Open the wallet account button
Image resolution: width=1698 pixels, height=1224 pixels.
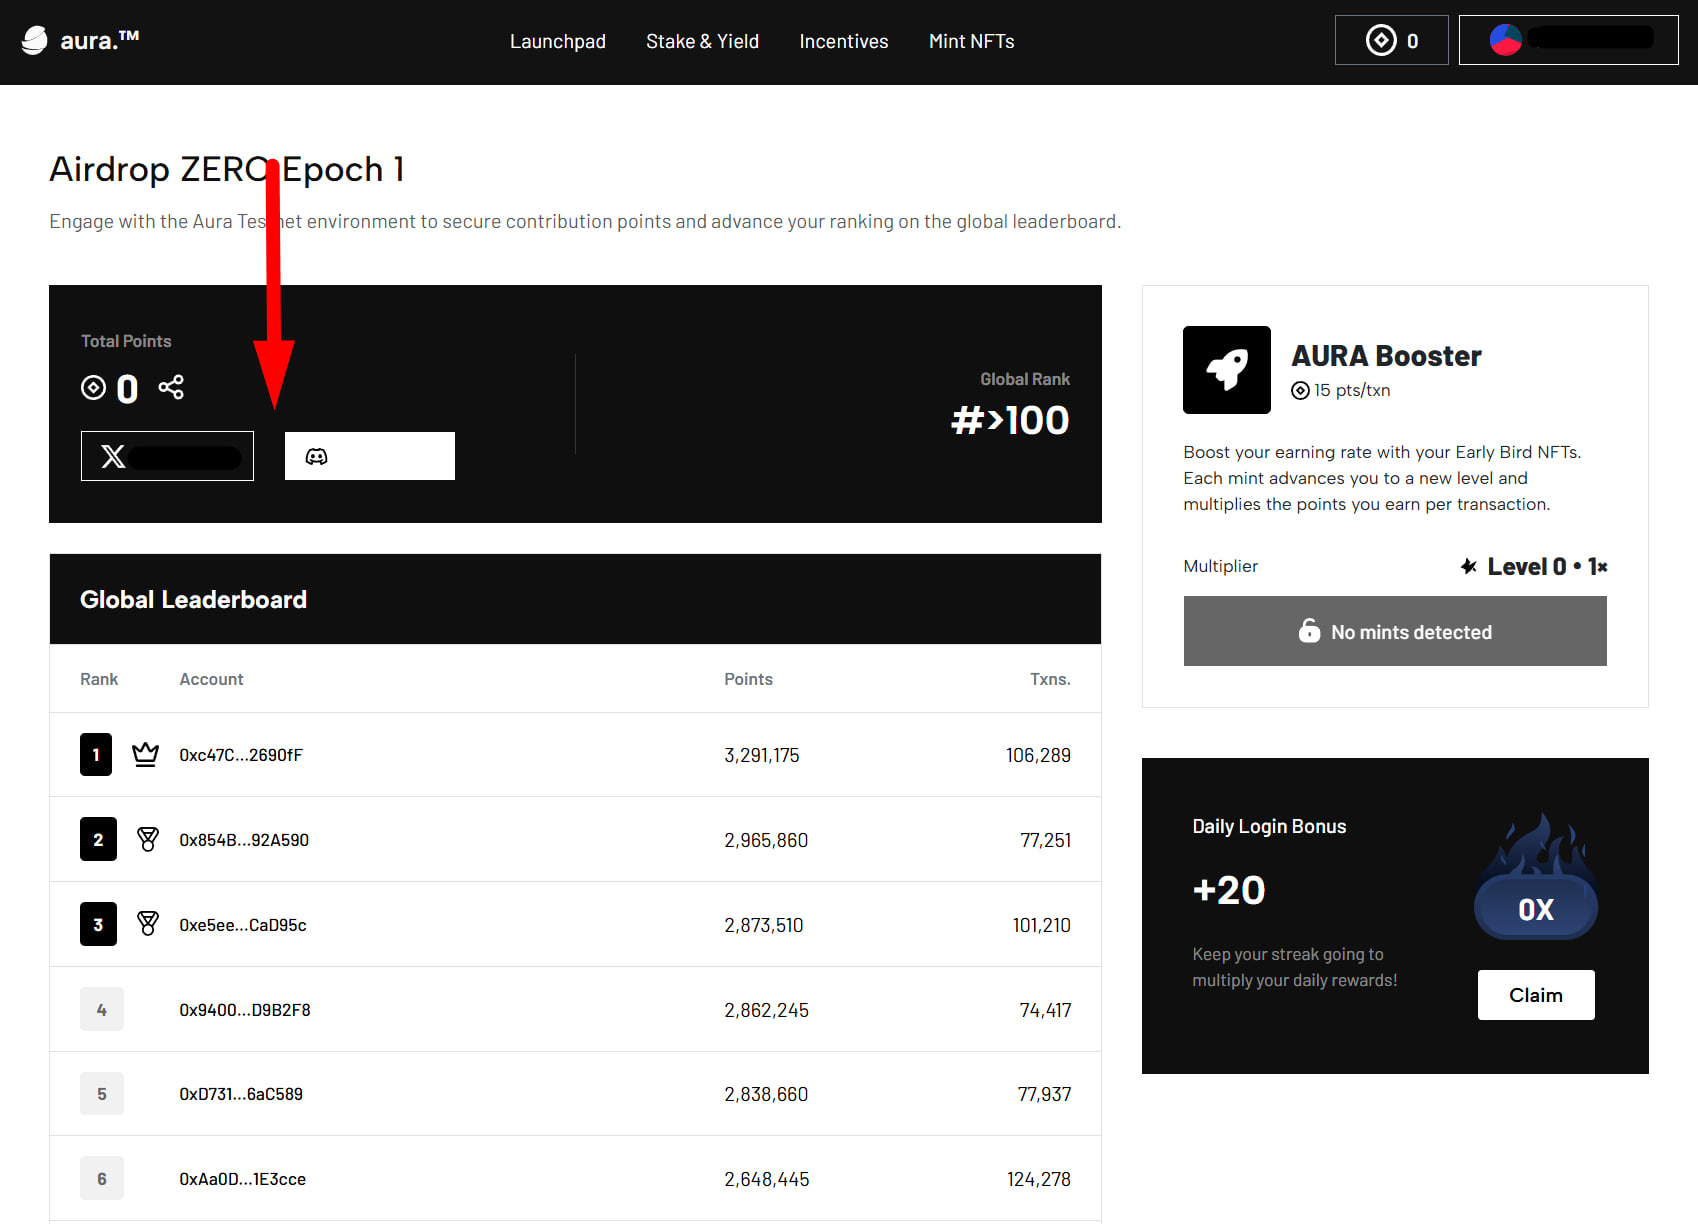(1568, 40)
